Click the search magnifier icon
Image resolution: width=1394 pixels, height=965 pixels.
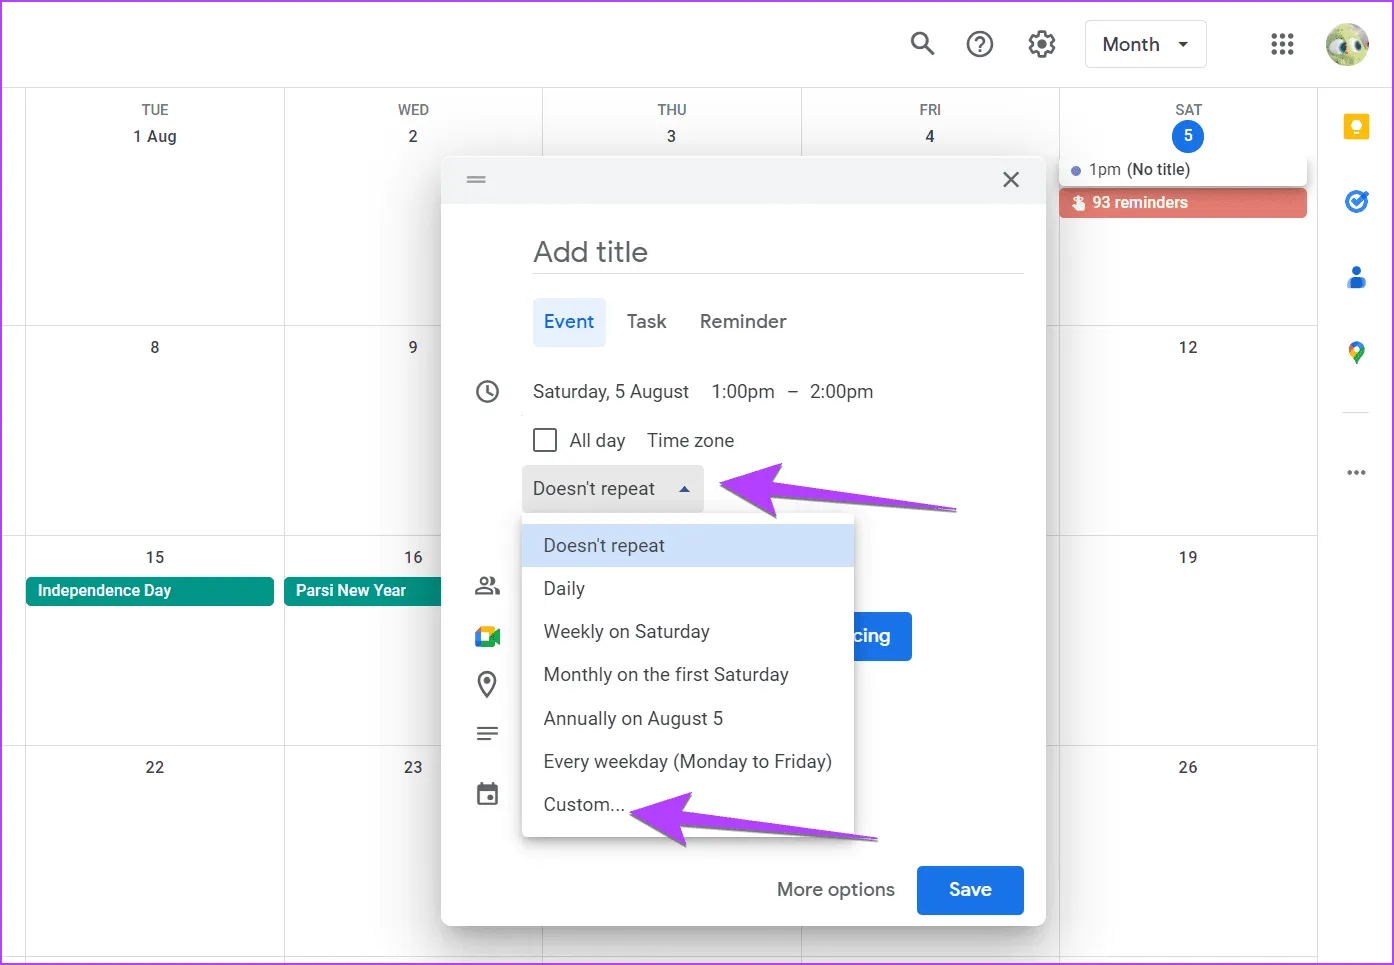pos(922,44)
